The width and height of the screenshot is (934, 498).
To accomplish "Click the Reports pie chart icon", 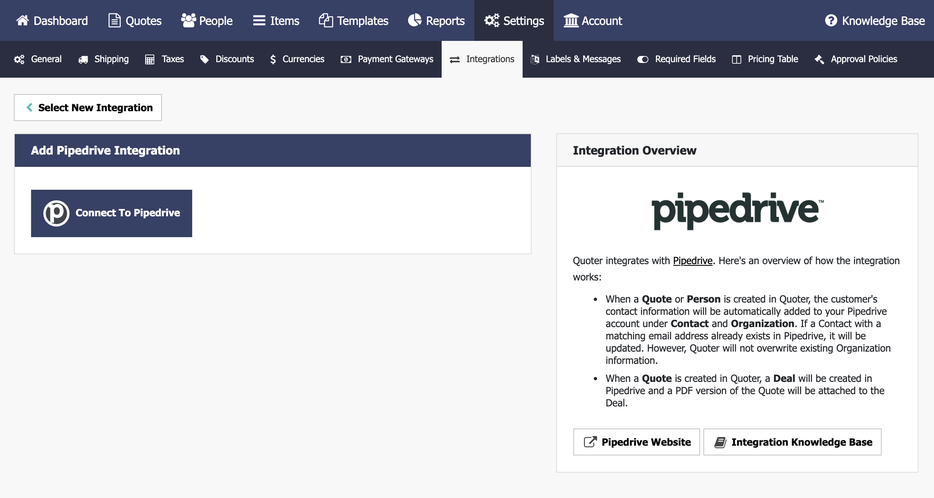I will [x=415, y=21].
